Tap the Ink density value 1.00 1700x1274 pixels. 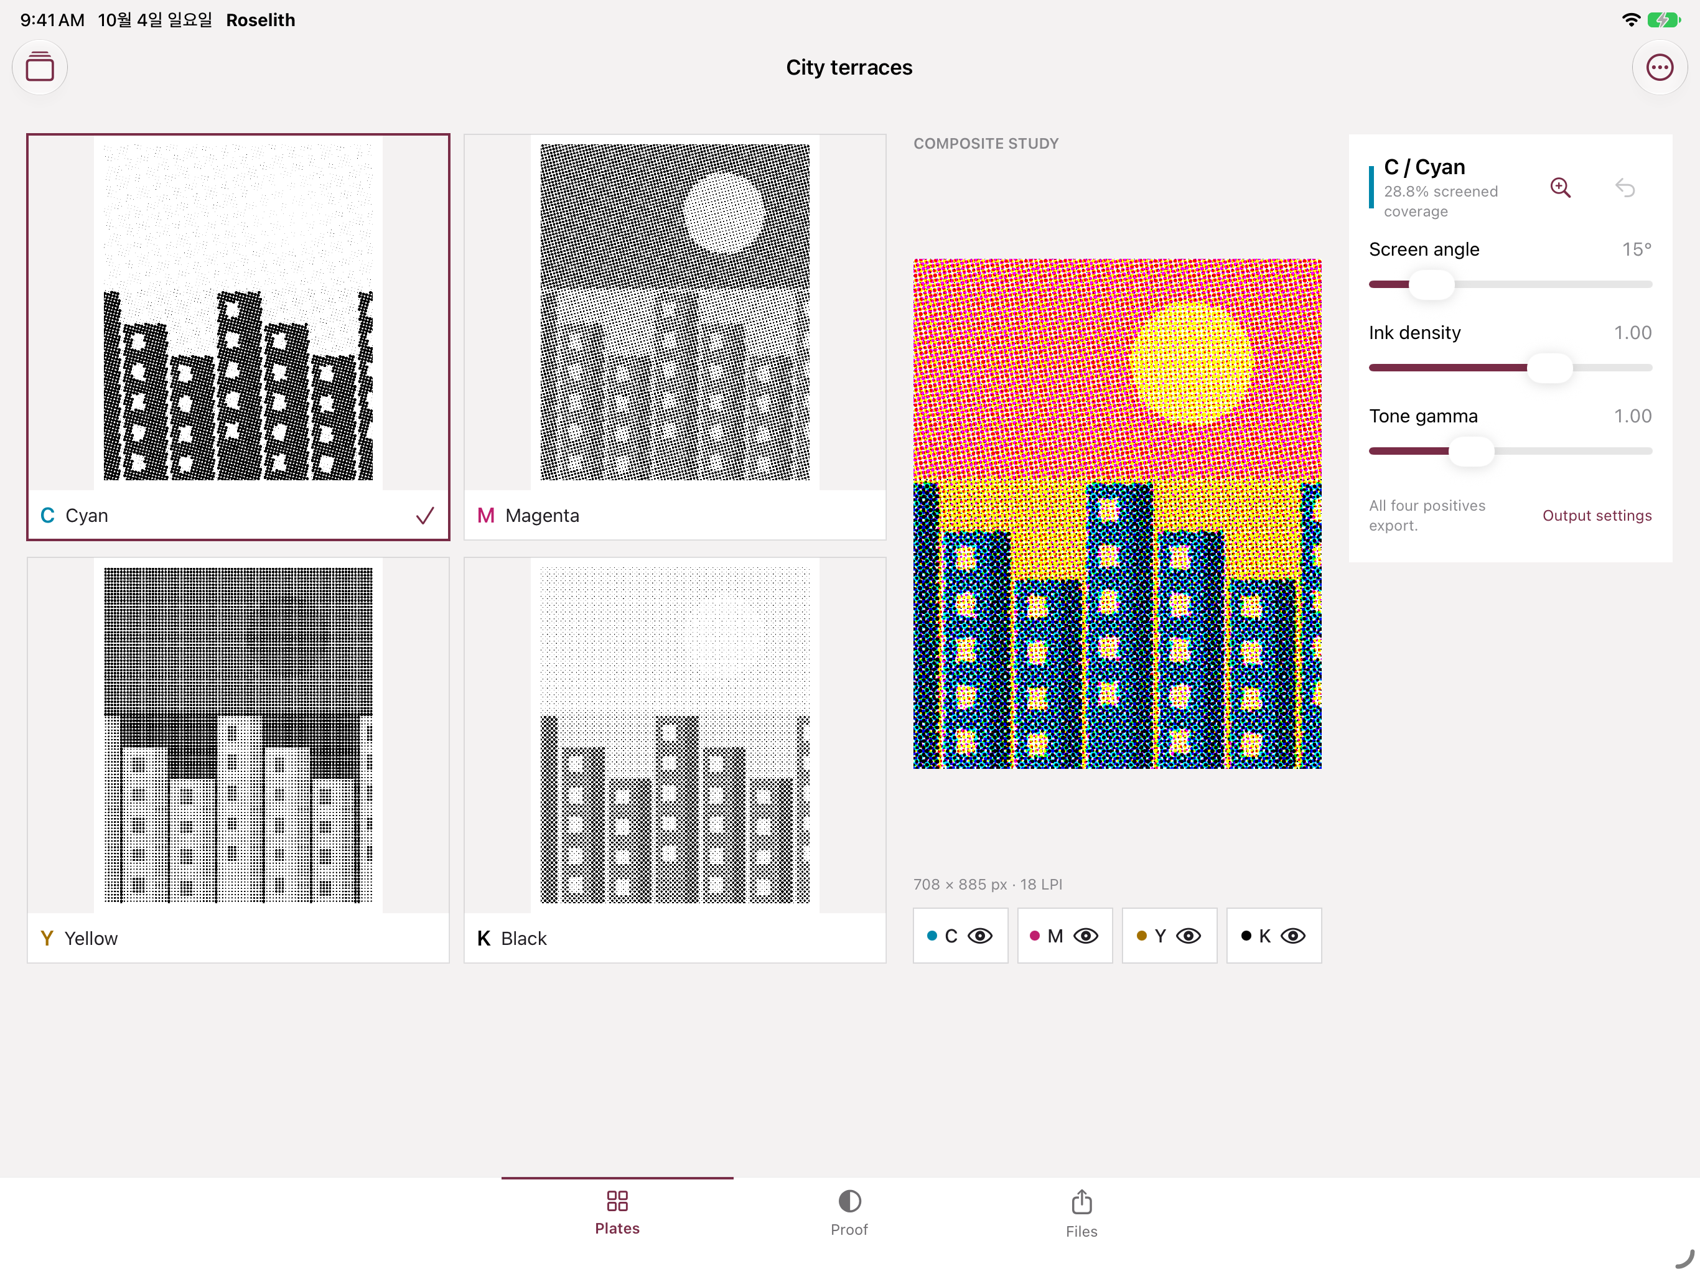[1632, 332]
